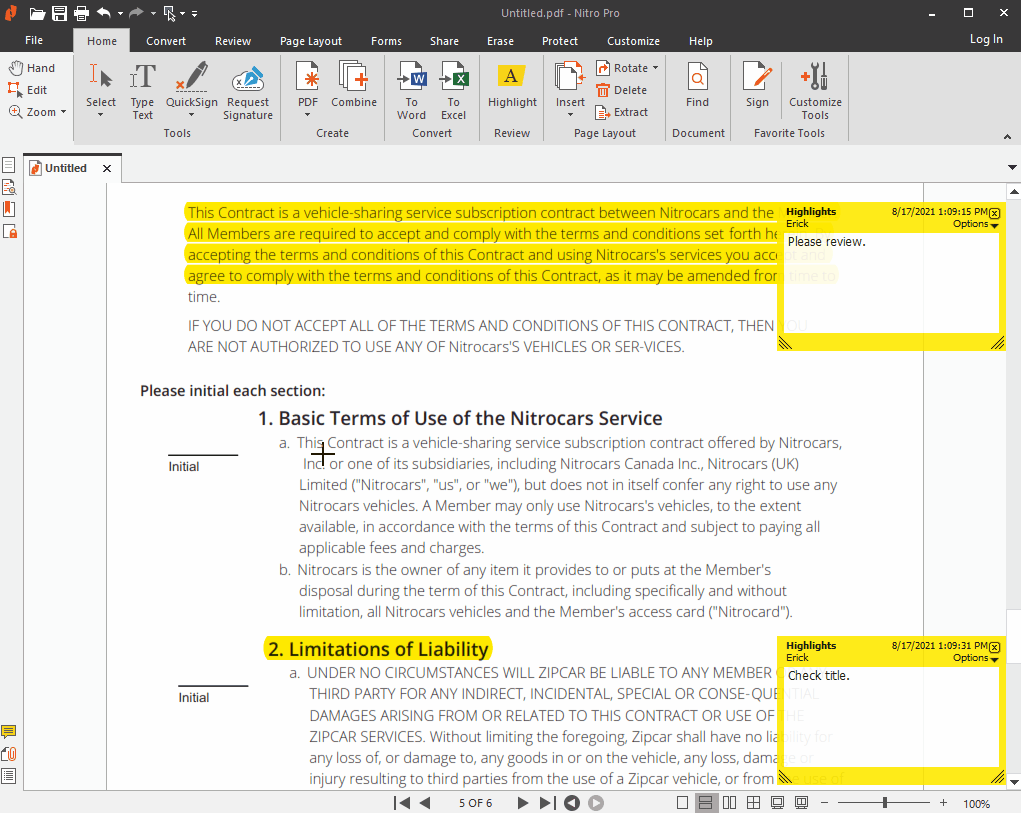Go to next page

click(522, 803)
